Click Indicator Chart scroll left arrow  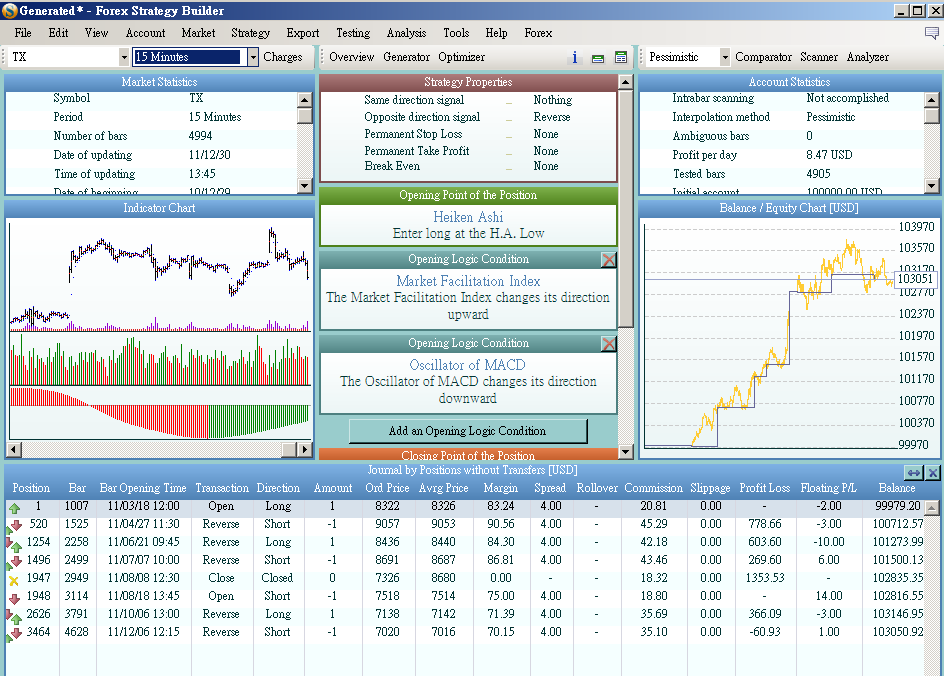tap(14, 449)
